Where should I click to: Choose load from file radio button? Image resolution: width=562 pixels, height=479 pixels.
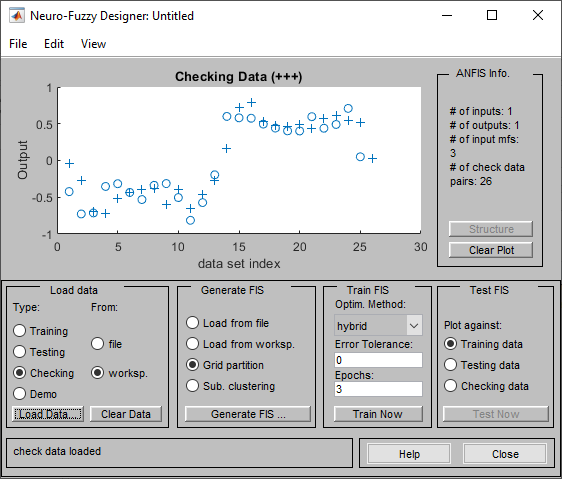97,344
